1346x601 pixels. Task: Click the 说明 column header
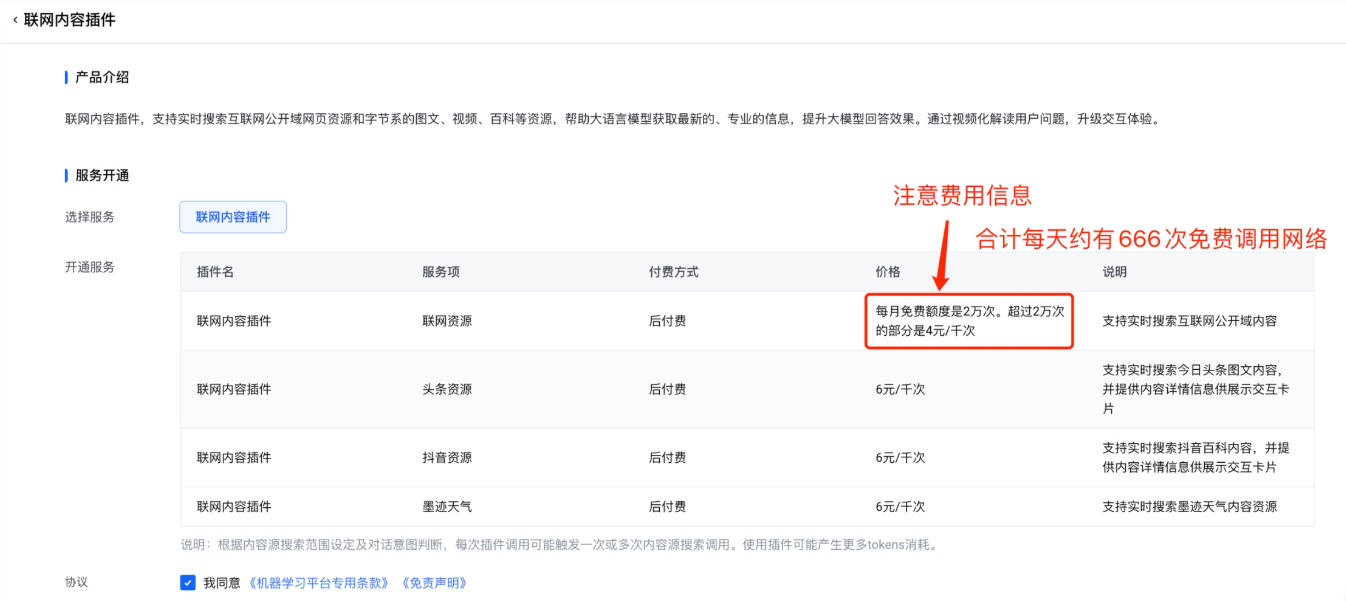[1115, 272]
